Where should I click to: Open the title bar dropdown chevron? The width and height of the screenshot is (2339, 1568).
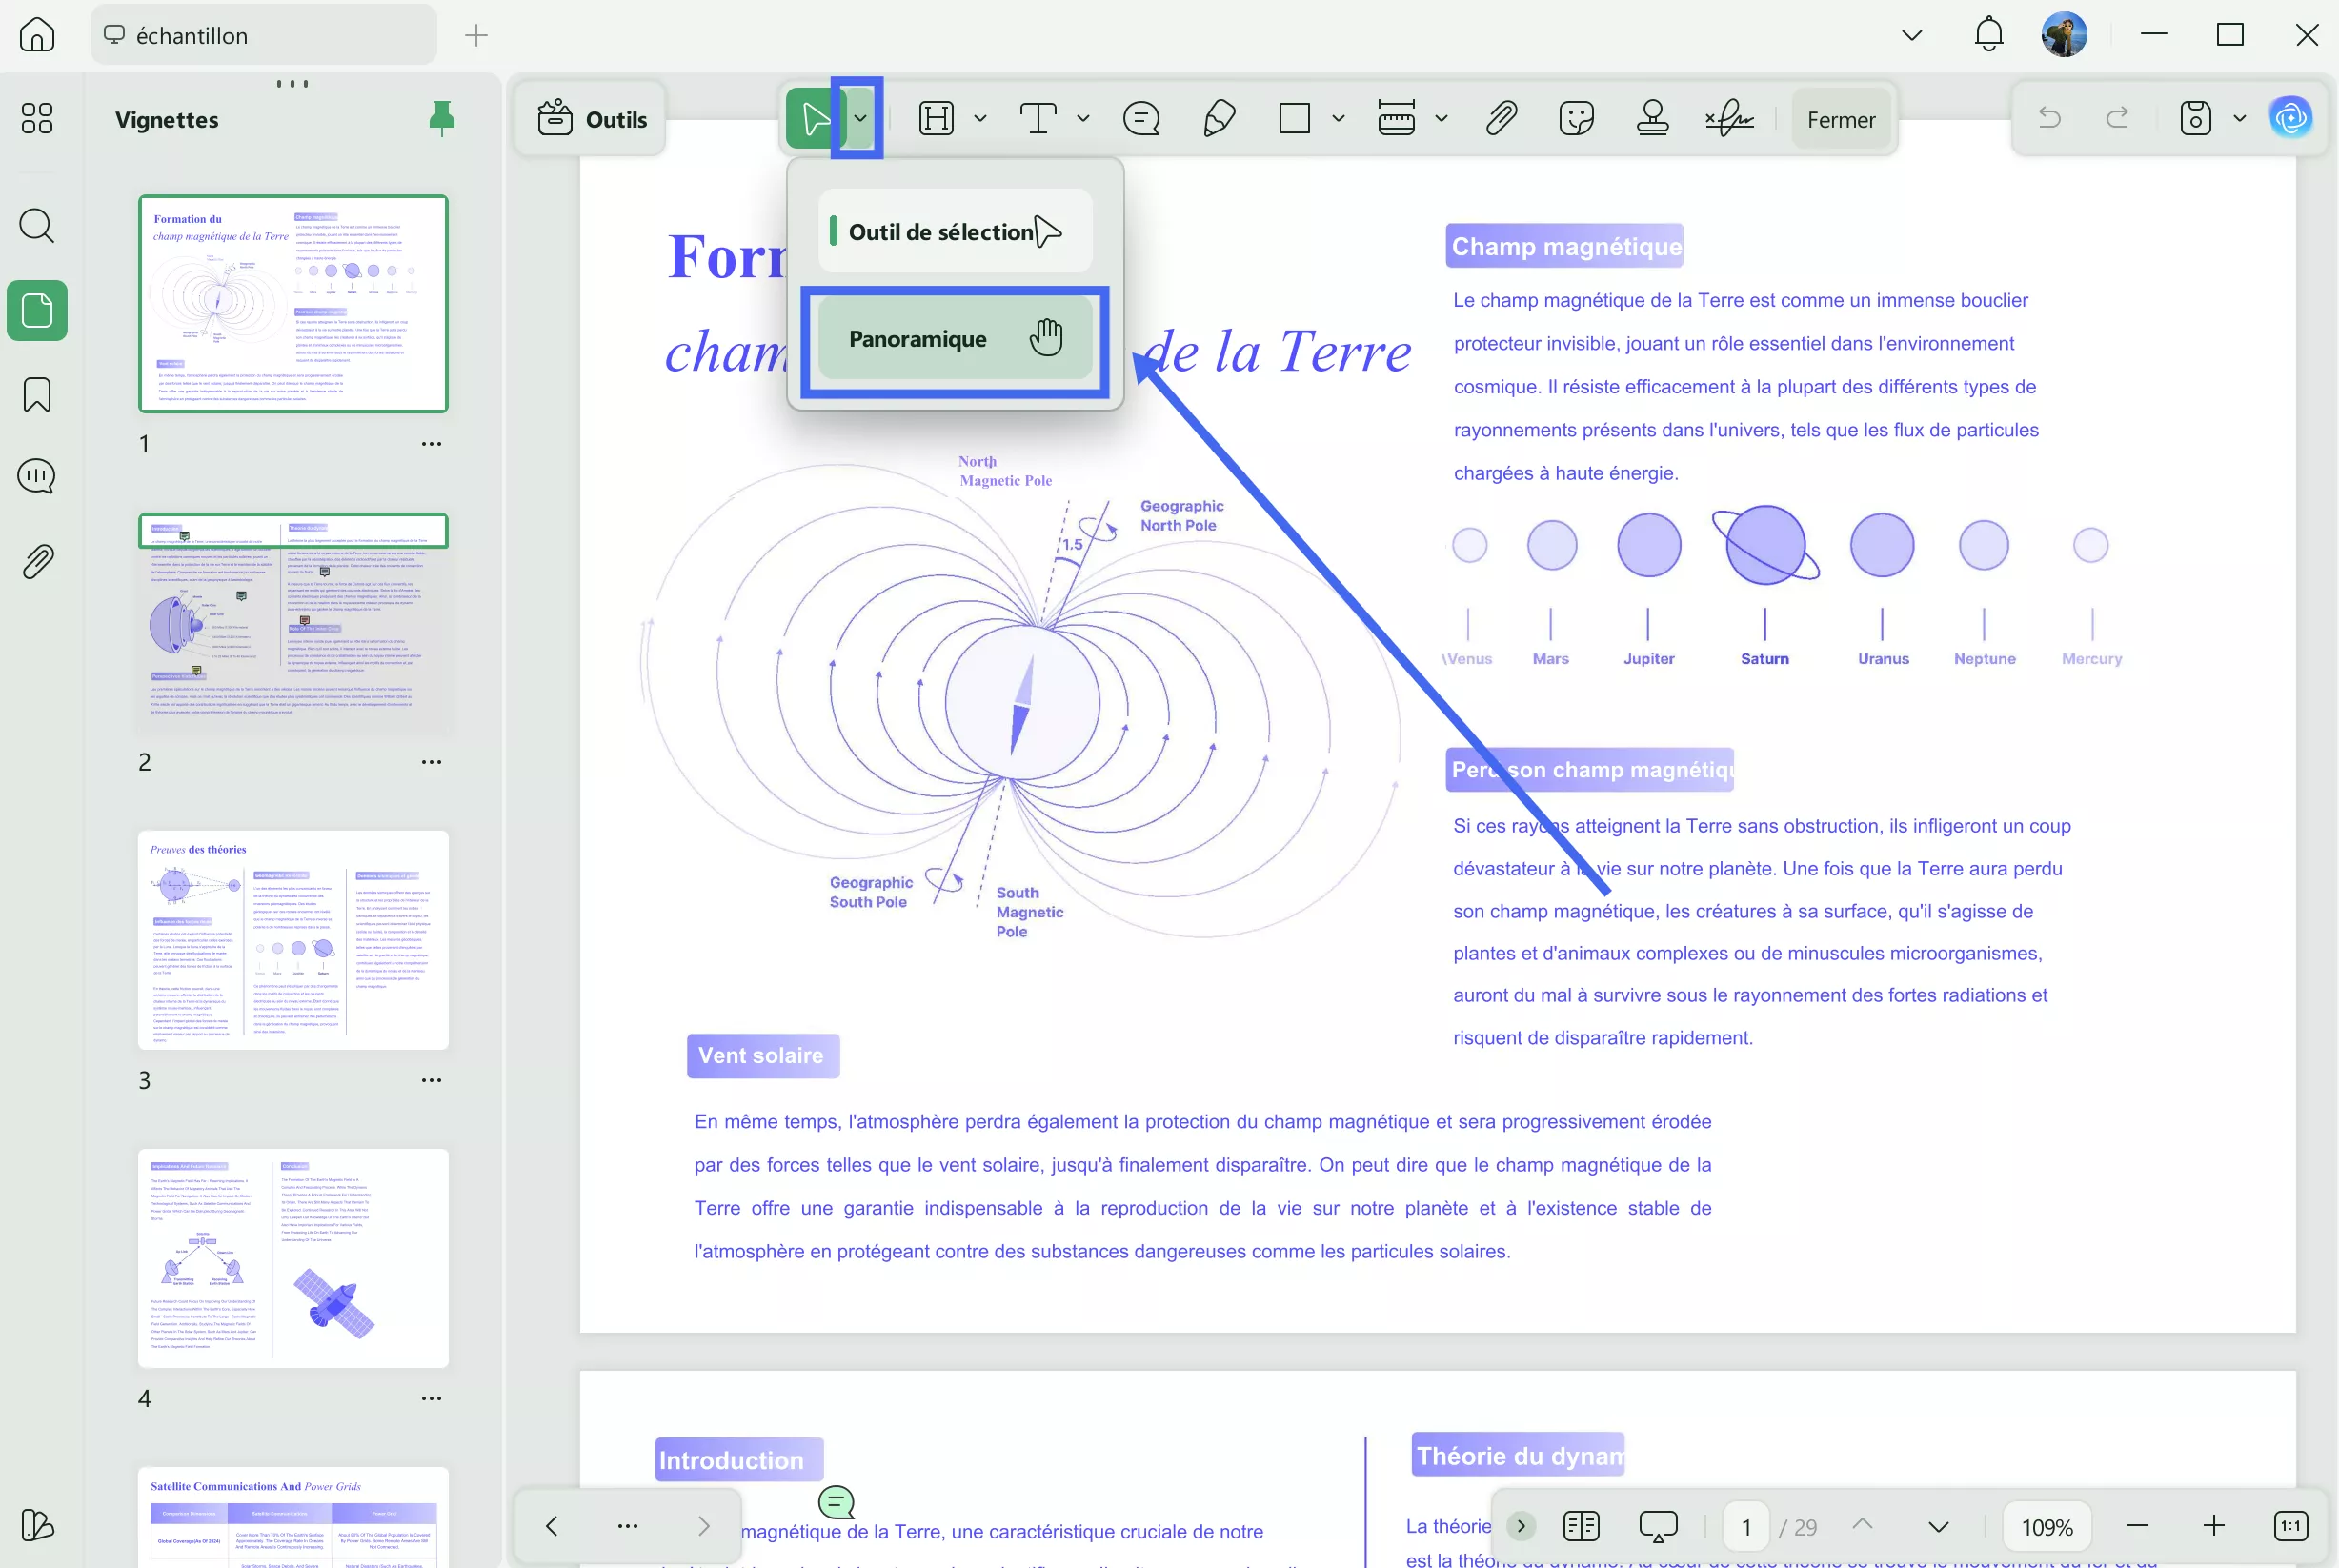coord(1912,35)
